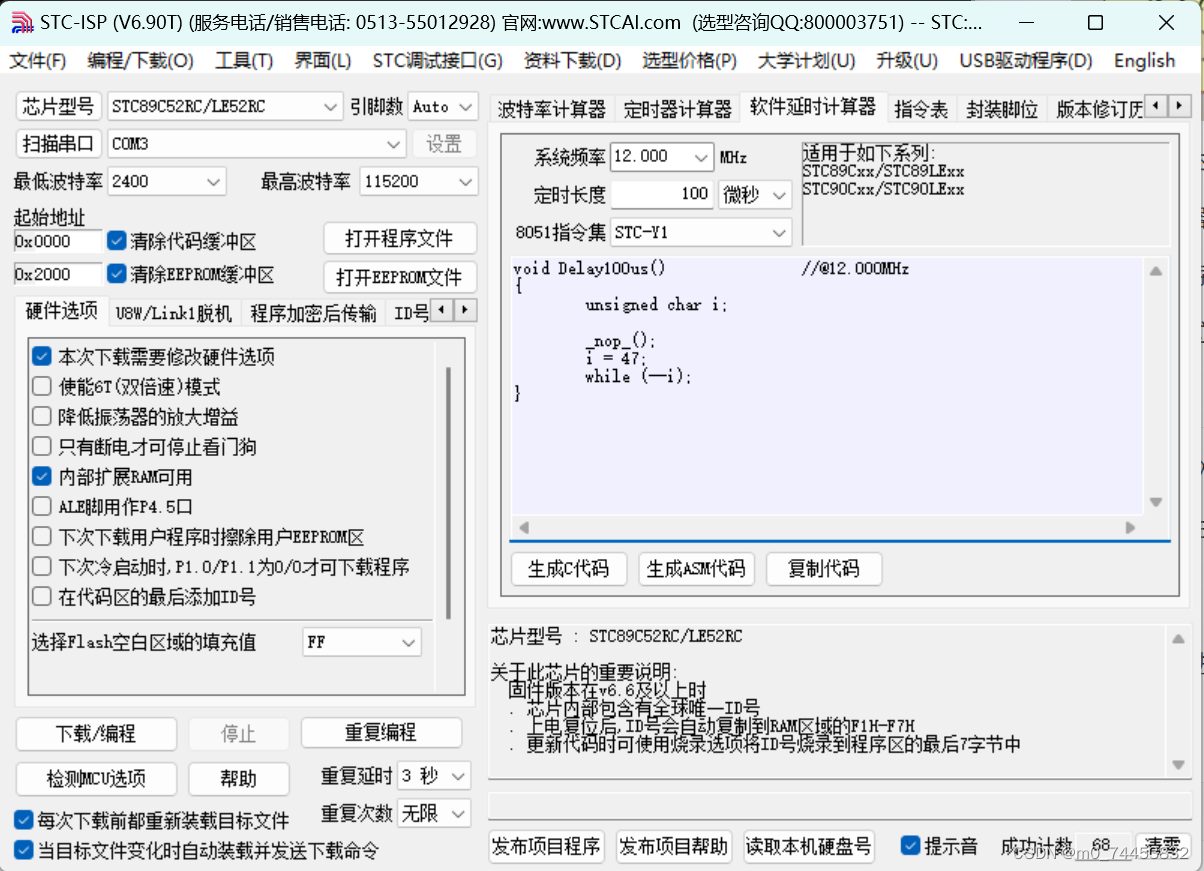Click 复制代码 button
The image size is (1204, 871).
coord(824,569)
